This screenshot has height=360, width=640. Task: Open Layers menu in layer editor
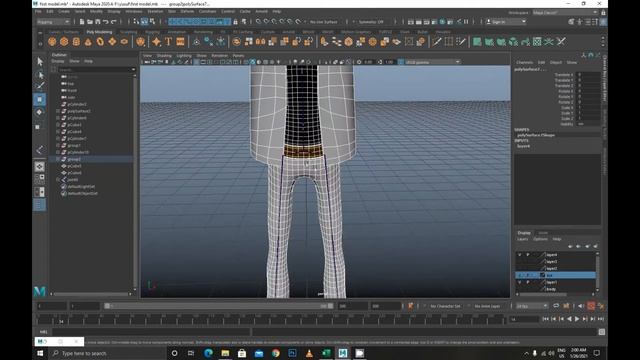point(522,239)
